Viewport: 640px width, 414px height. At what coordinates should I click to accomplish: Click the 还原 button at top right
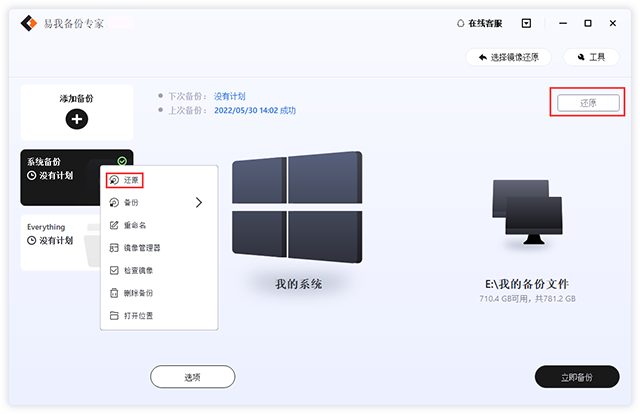tap(588, 103)
